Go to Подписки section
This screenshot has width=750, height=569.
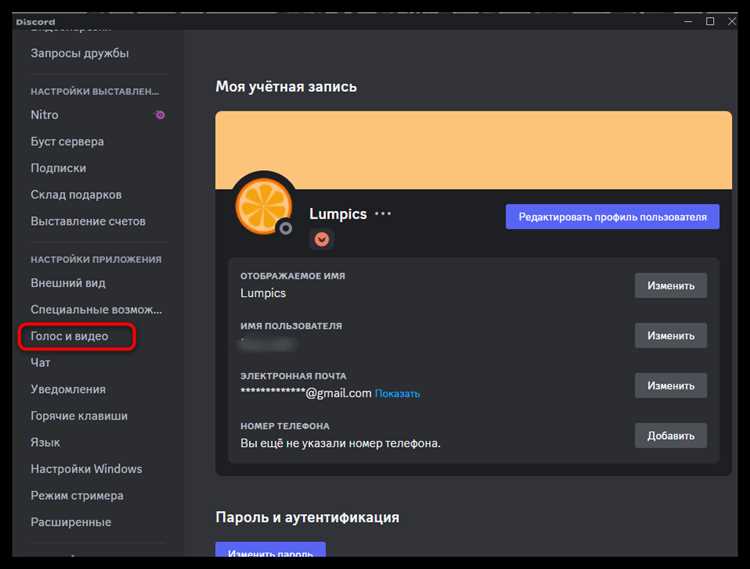(x=58, y=168)
